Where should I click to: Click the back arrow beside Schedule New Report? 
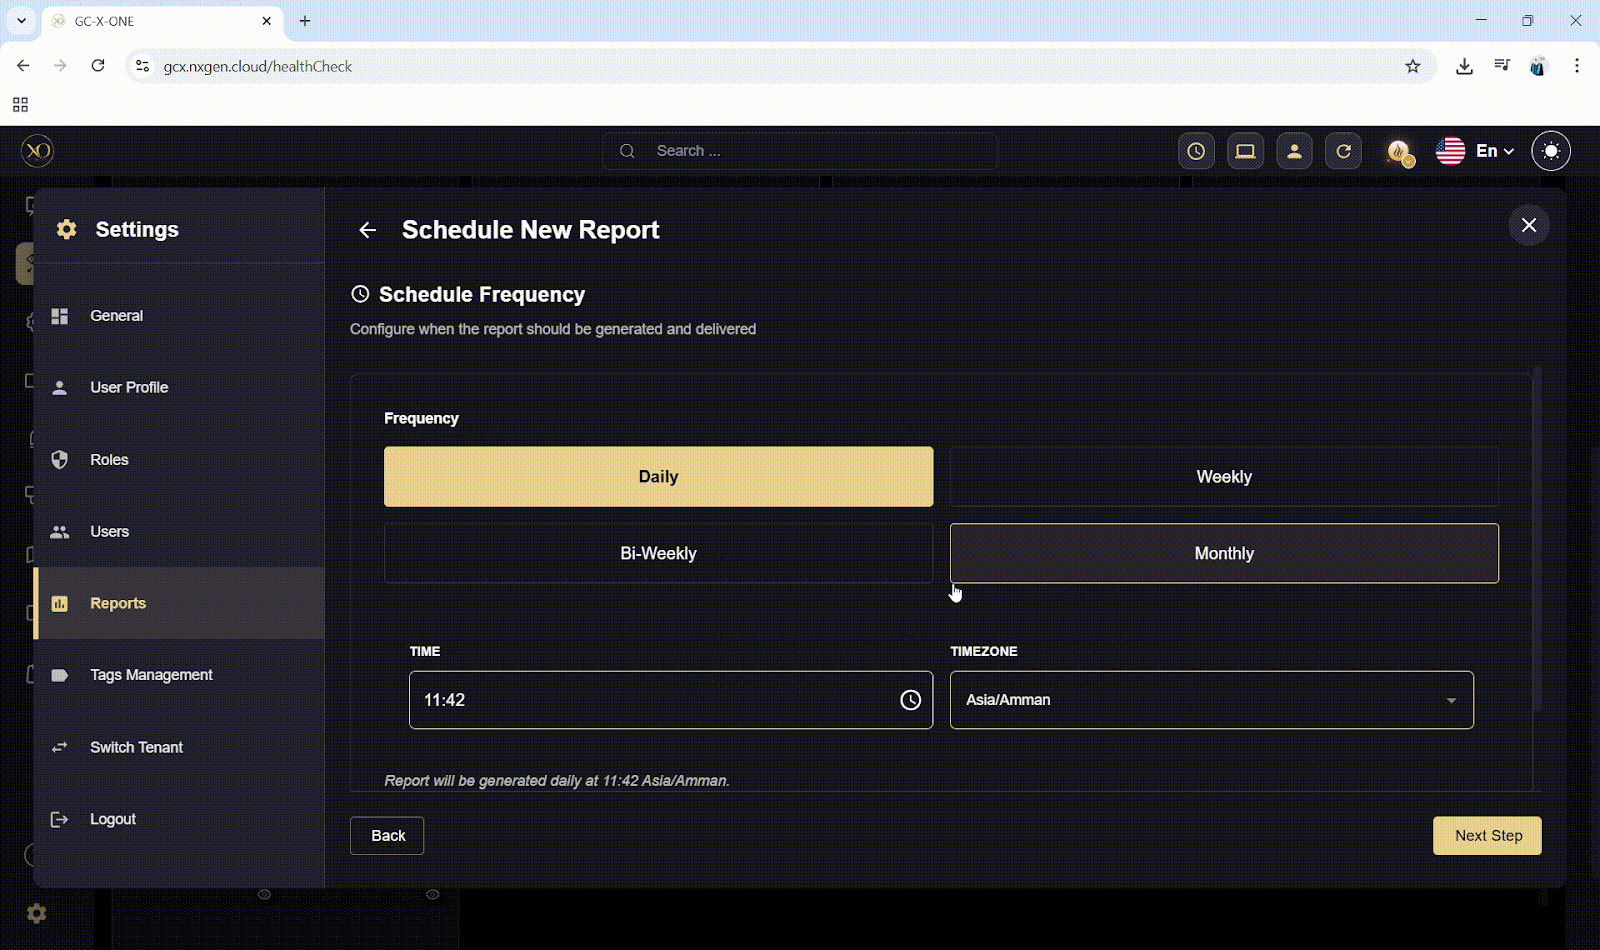(368, 230)
